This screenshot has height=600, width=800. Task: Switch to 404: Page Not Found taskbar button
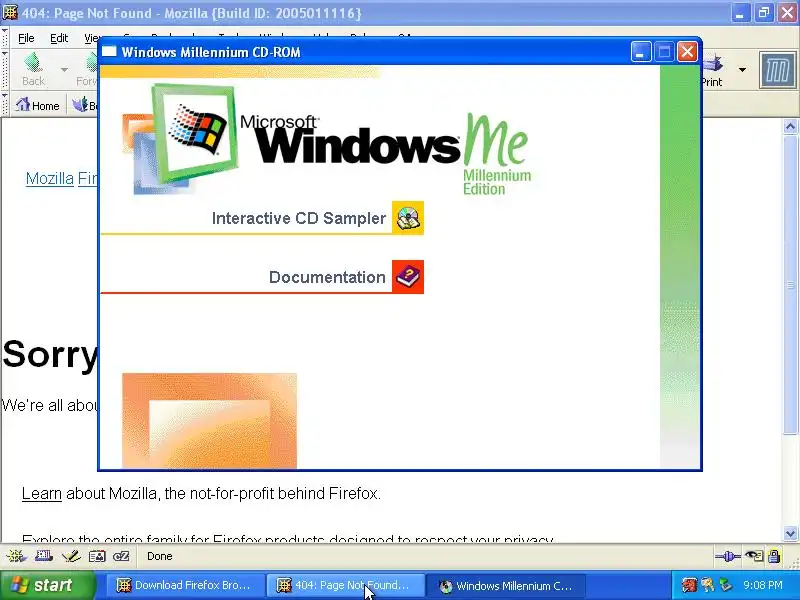pos(345,586)
